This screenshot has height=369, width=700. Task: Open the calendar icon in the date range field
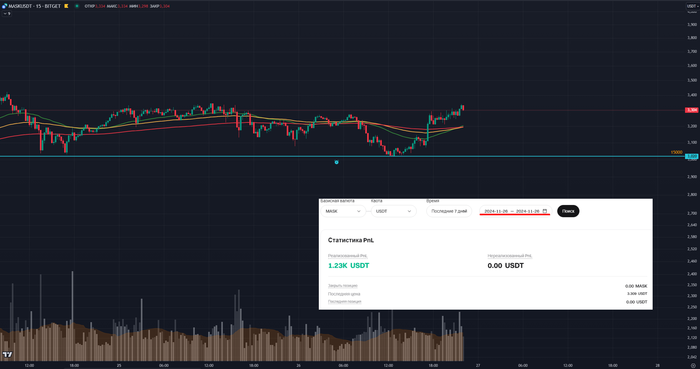click(545, 211)
